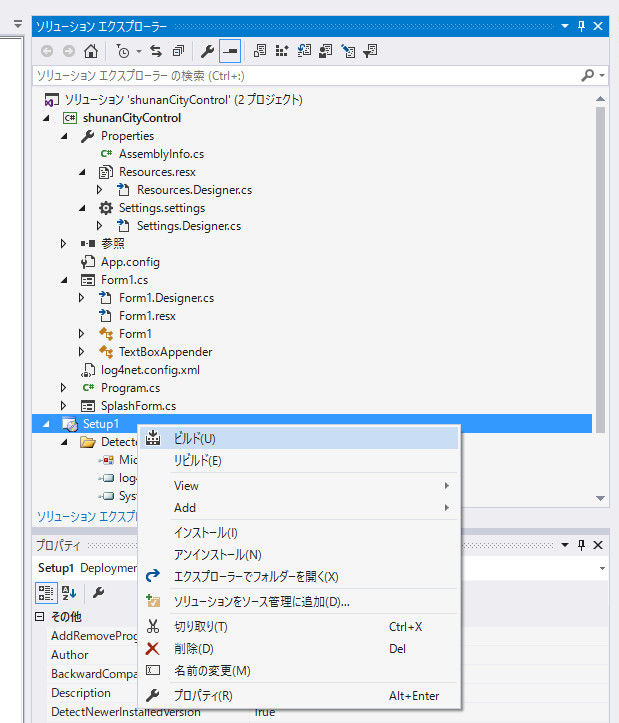
Task: Open Properties wrench icon in toolbar
Action: coord(207,51)
